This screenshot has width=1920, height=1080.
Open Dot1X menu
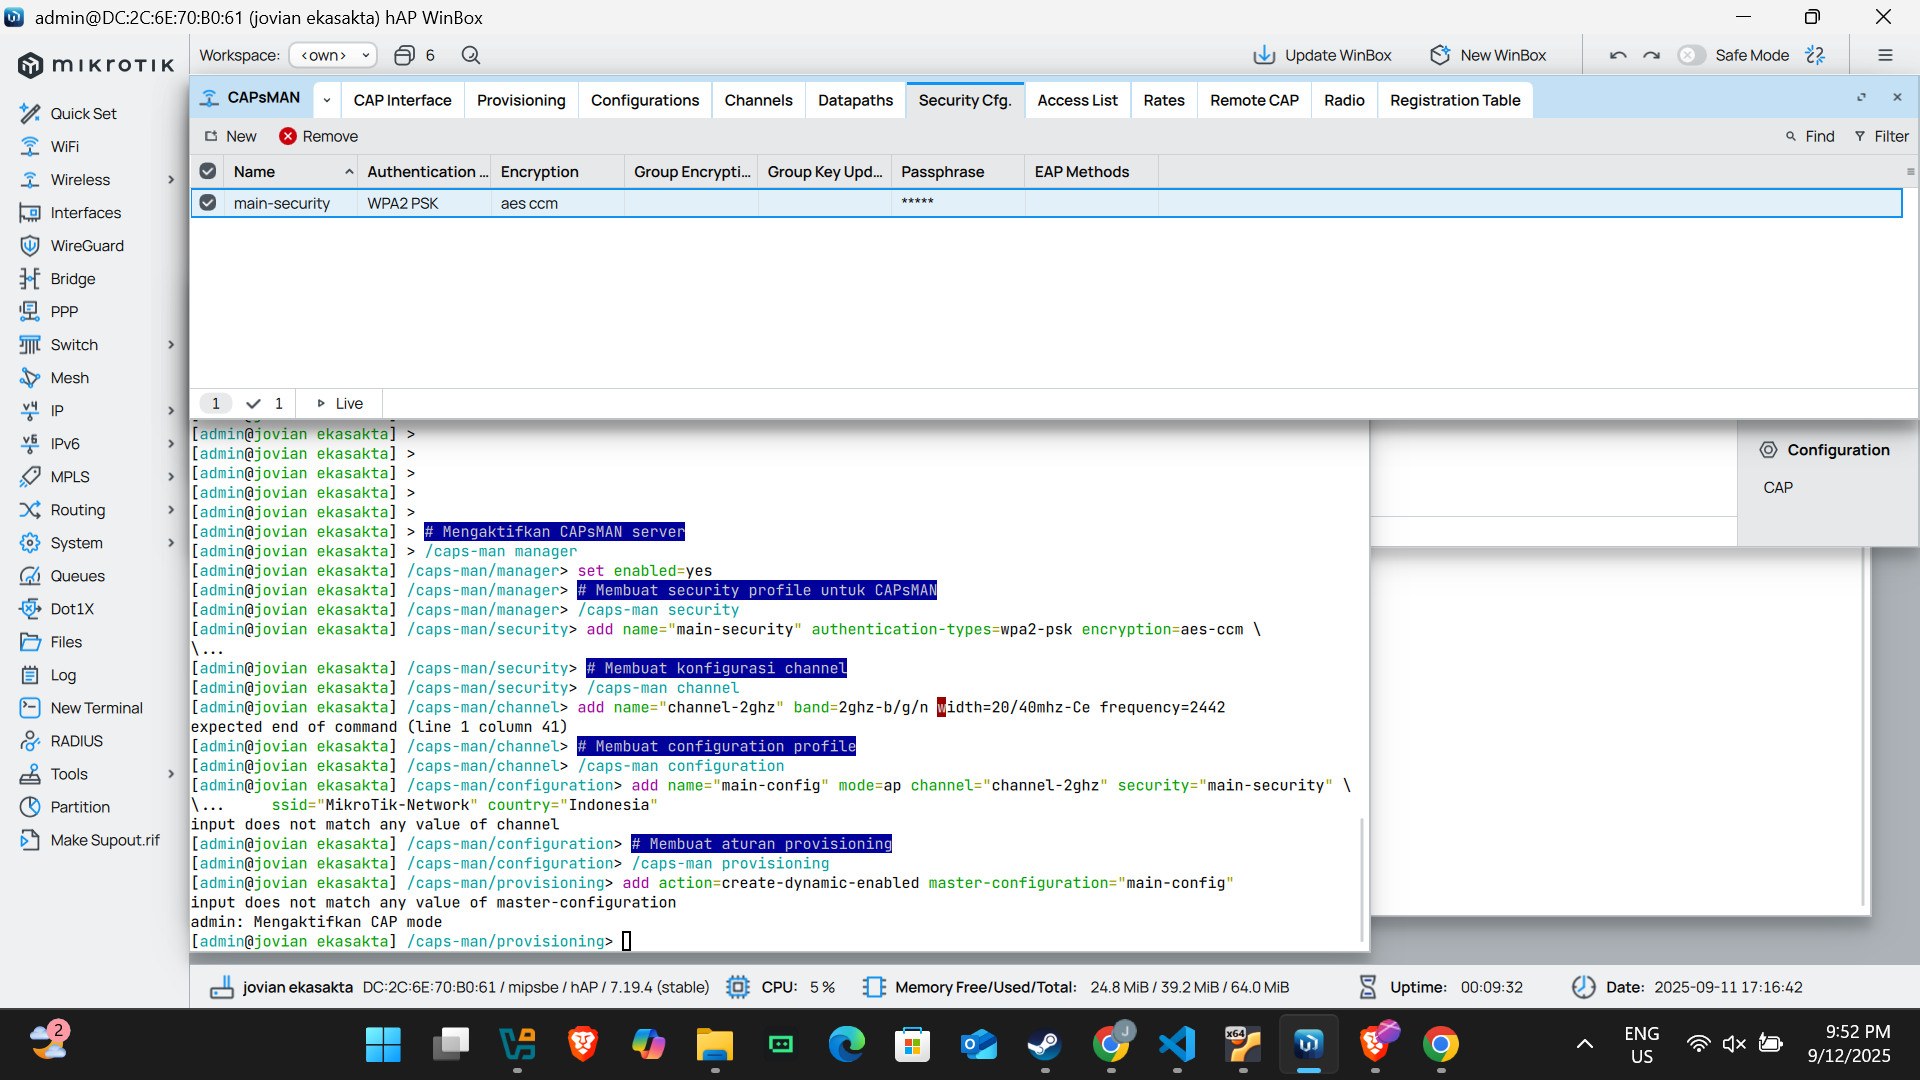click(x=72, y=608)
